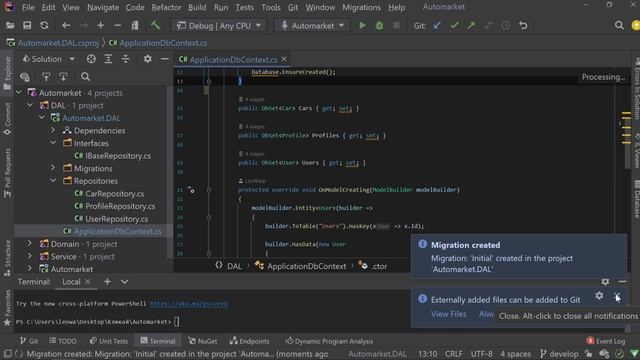Screen dimensions: 640x360
Task: Click the Git commit checkmark icon
Action: [454, 26]
